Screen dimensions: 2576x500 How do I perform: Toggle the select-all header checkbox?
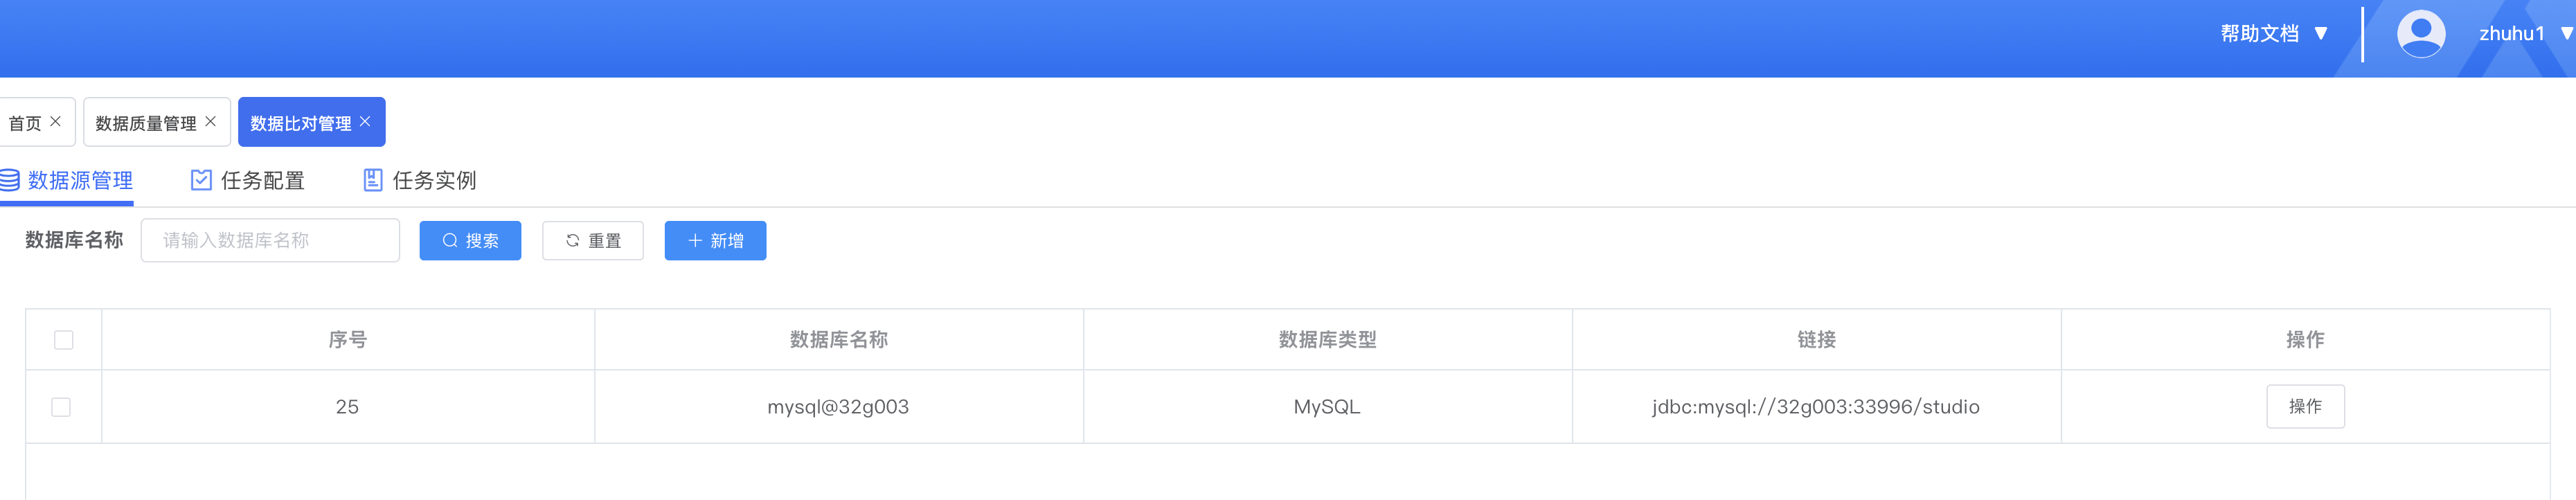[x=64, y=340]
